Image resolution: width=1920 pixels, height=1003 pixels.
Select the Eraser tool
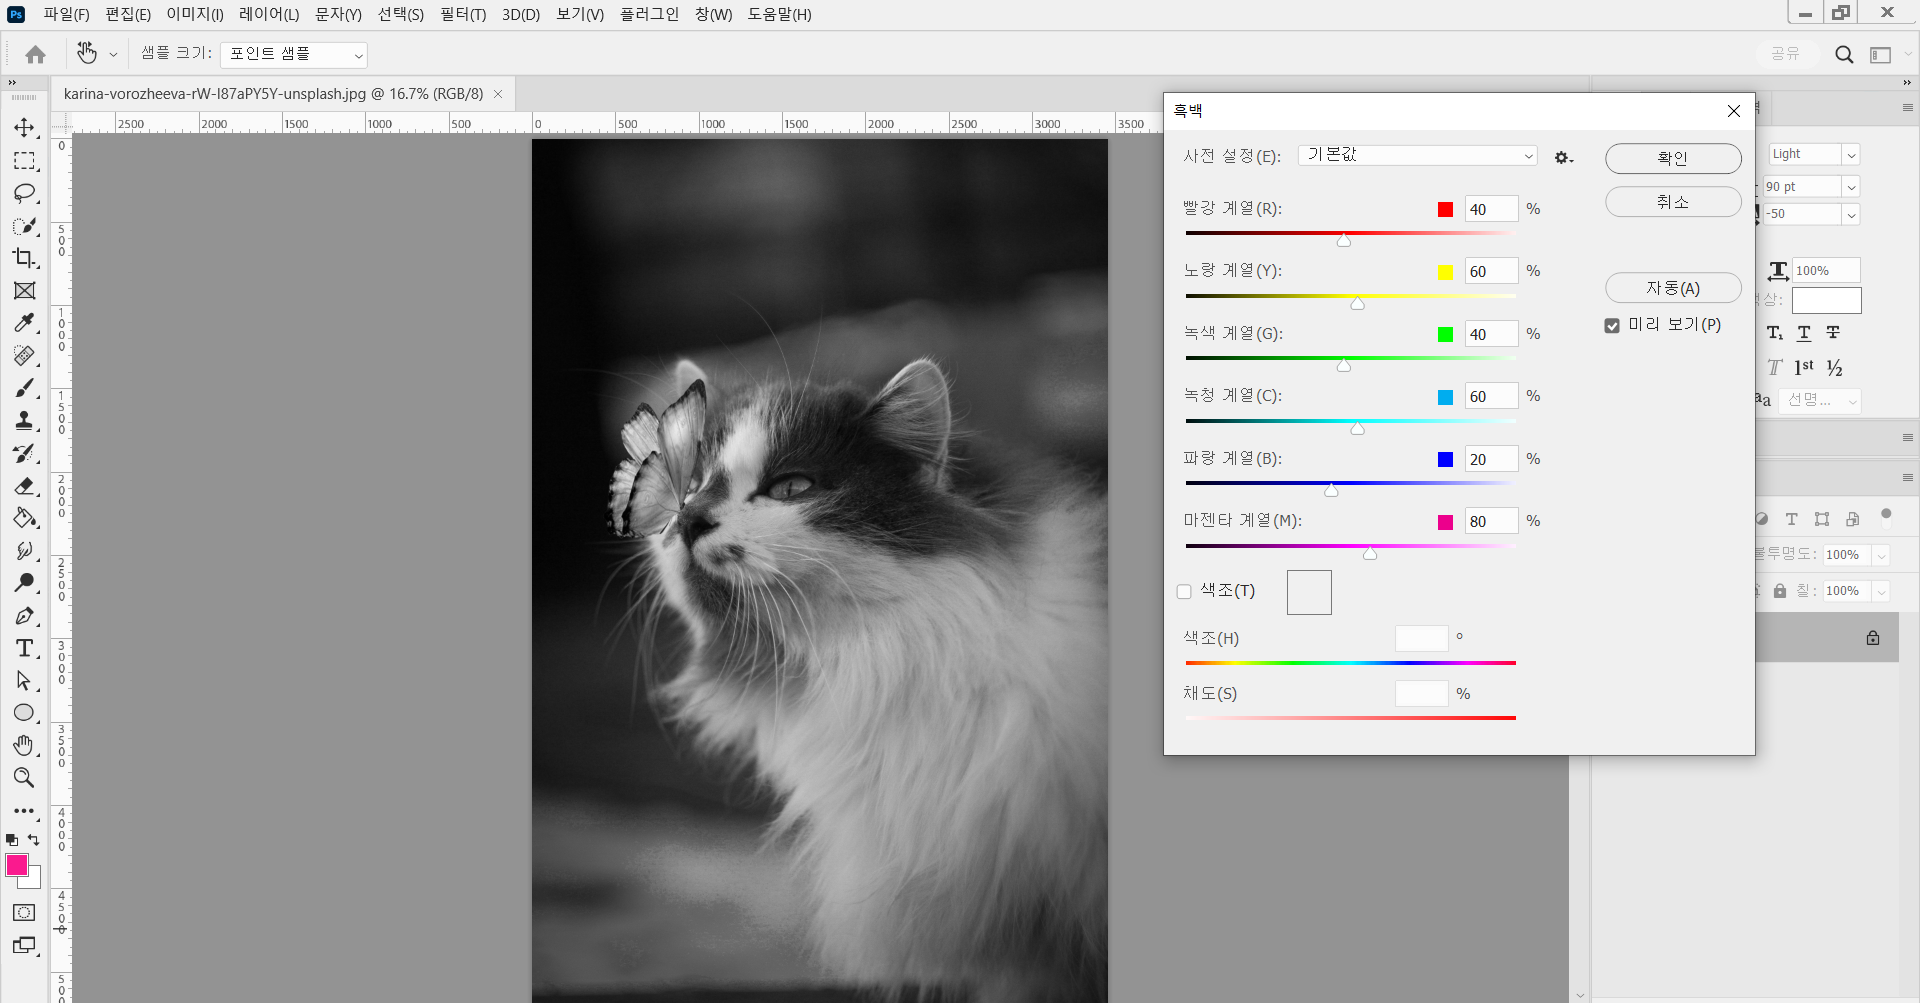click(24, 486)
